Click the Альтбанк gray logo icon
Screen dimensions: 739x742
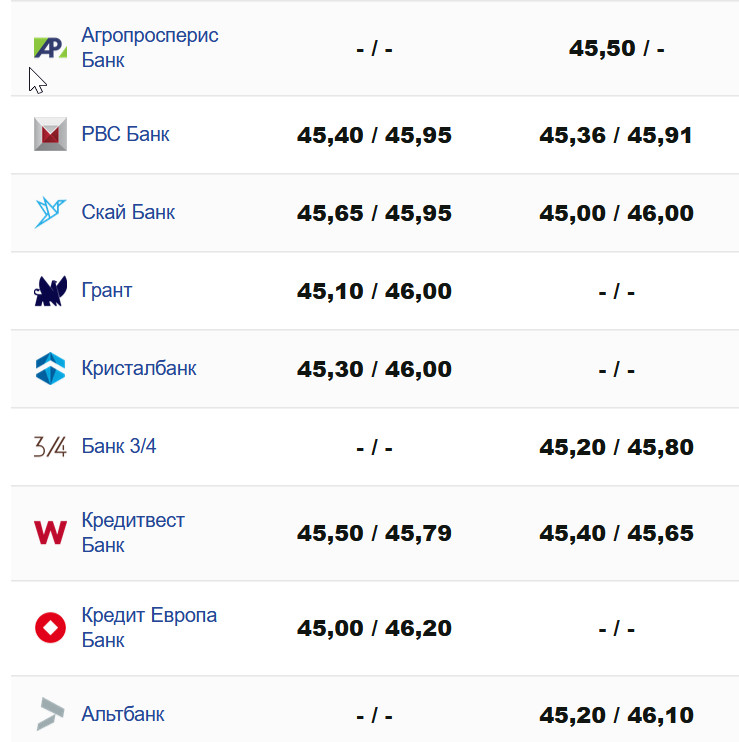[x=50, y=714]
